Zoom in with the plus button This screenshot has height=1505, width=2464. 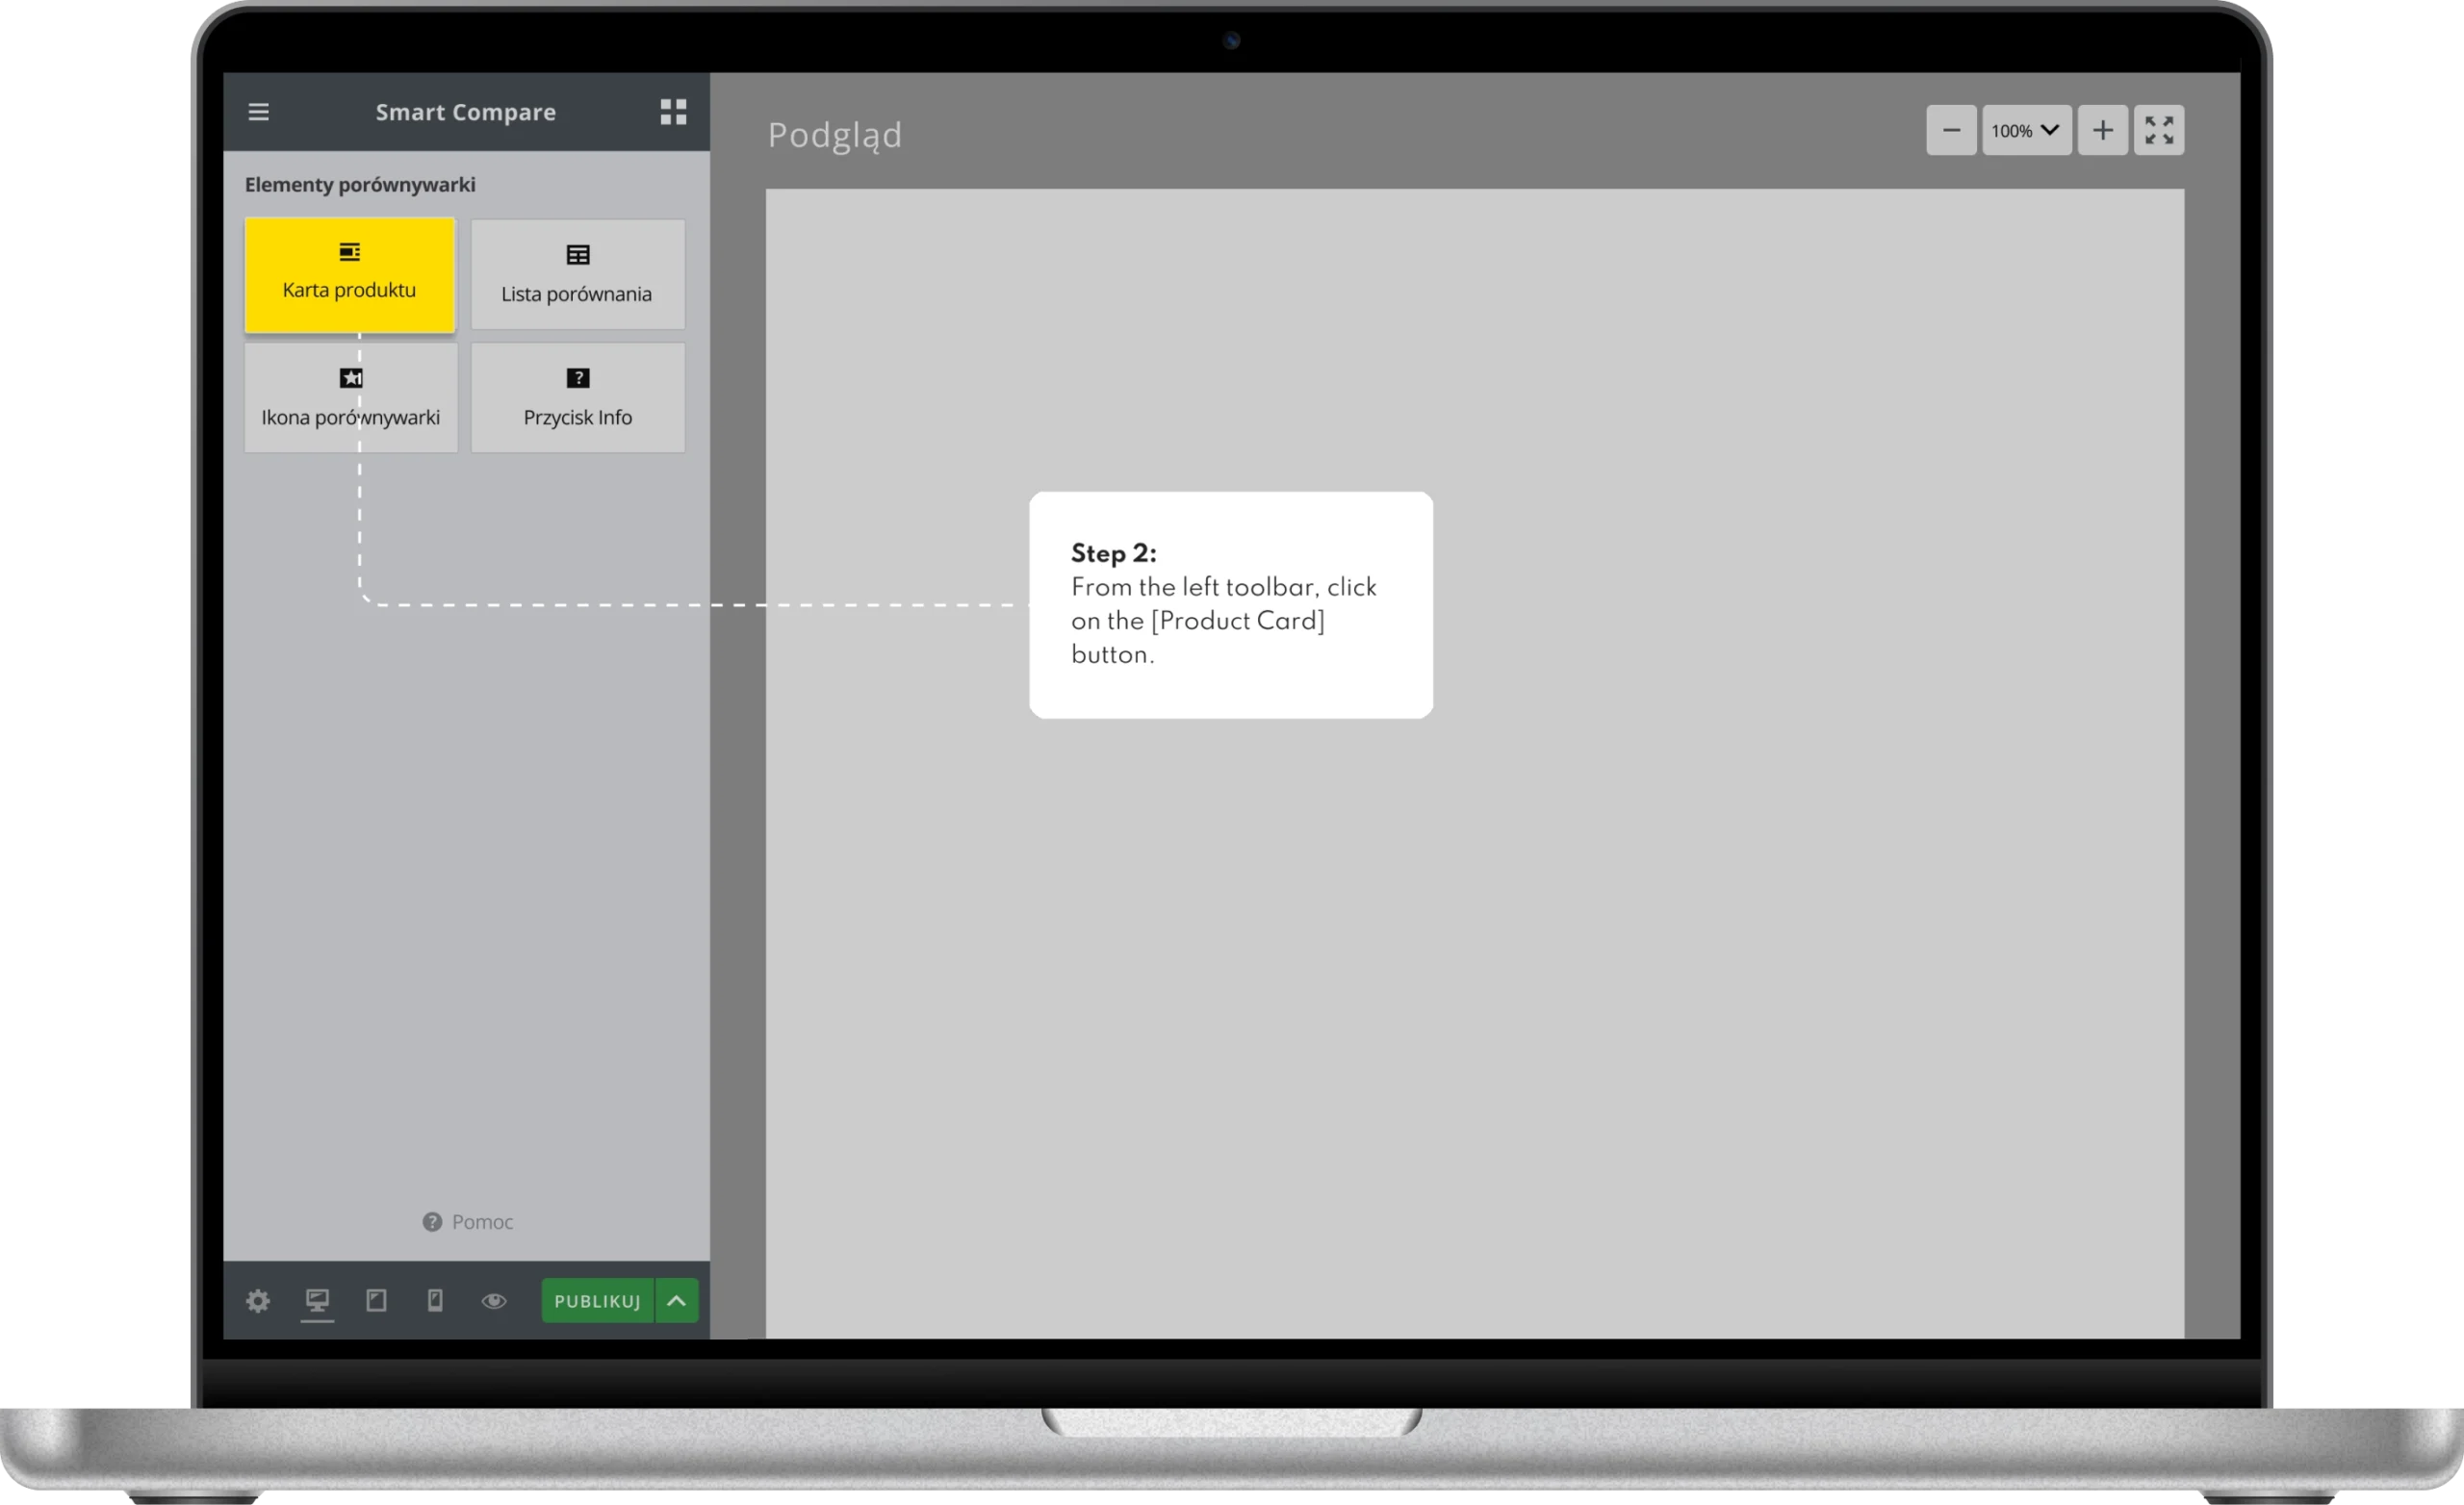[x=2102, y=130]
